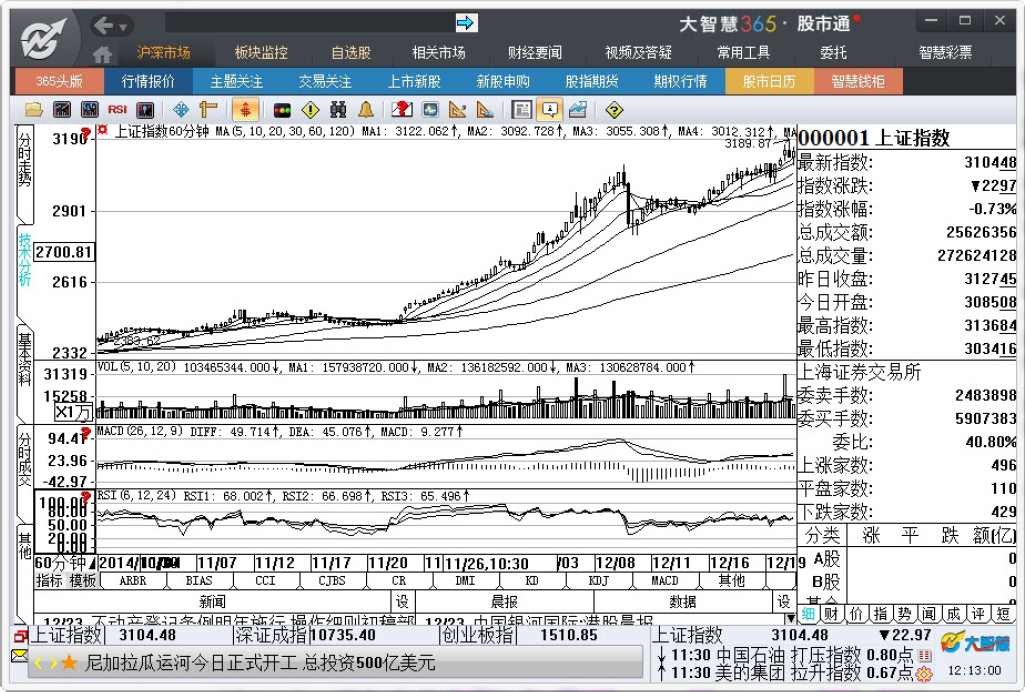Image resolution: width=1025 pixels, height=692 pixels.
Task: Open the 沪深市场 menu
Action: pyautogui.click(x=163, y=52)
